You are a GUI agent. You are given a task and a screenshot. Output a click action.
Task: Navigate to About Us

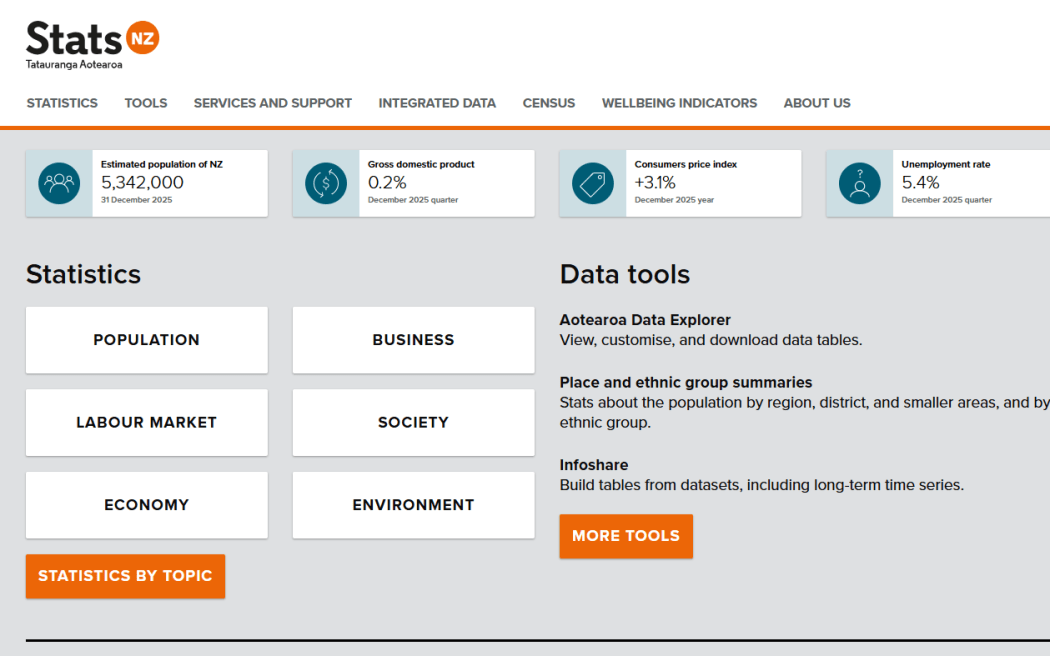tap(817, 103)
